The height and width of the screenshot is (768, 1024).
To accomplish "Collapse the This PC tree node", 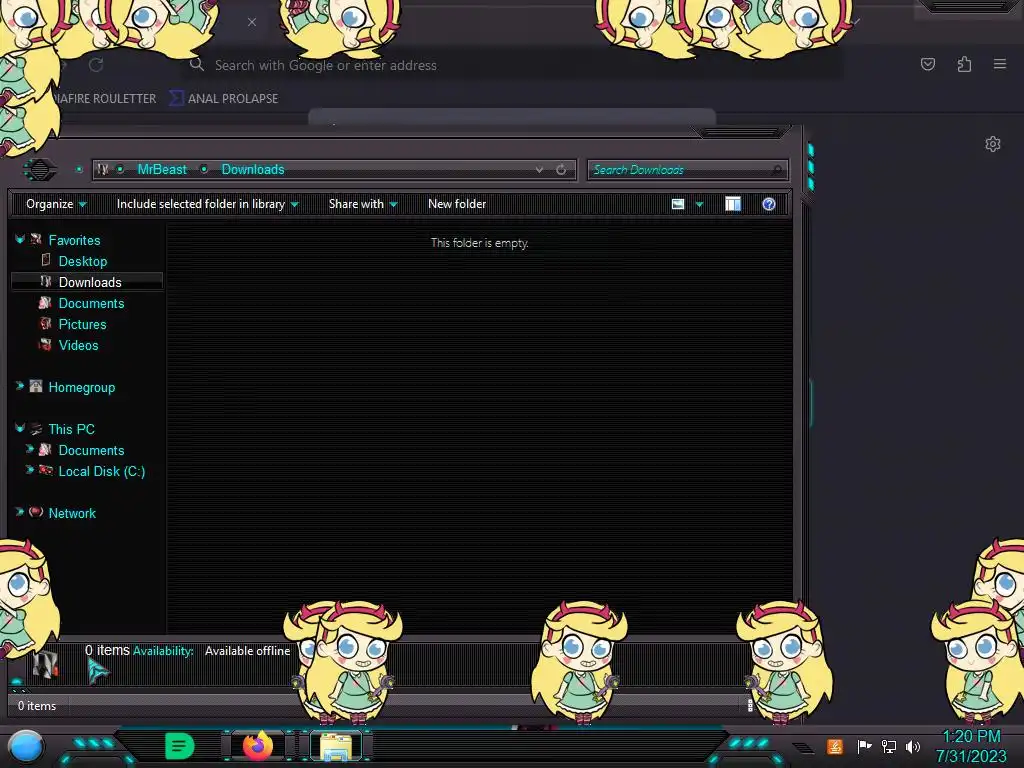I will click(x=20, y=428).
